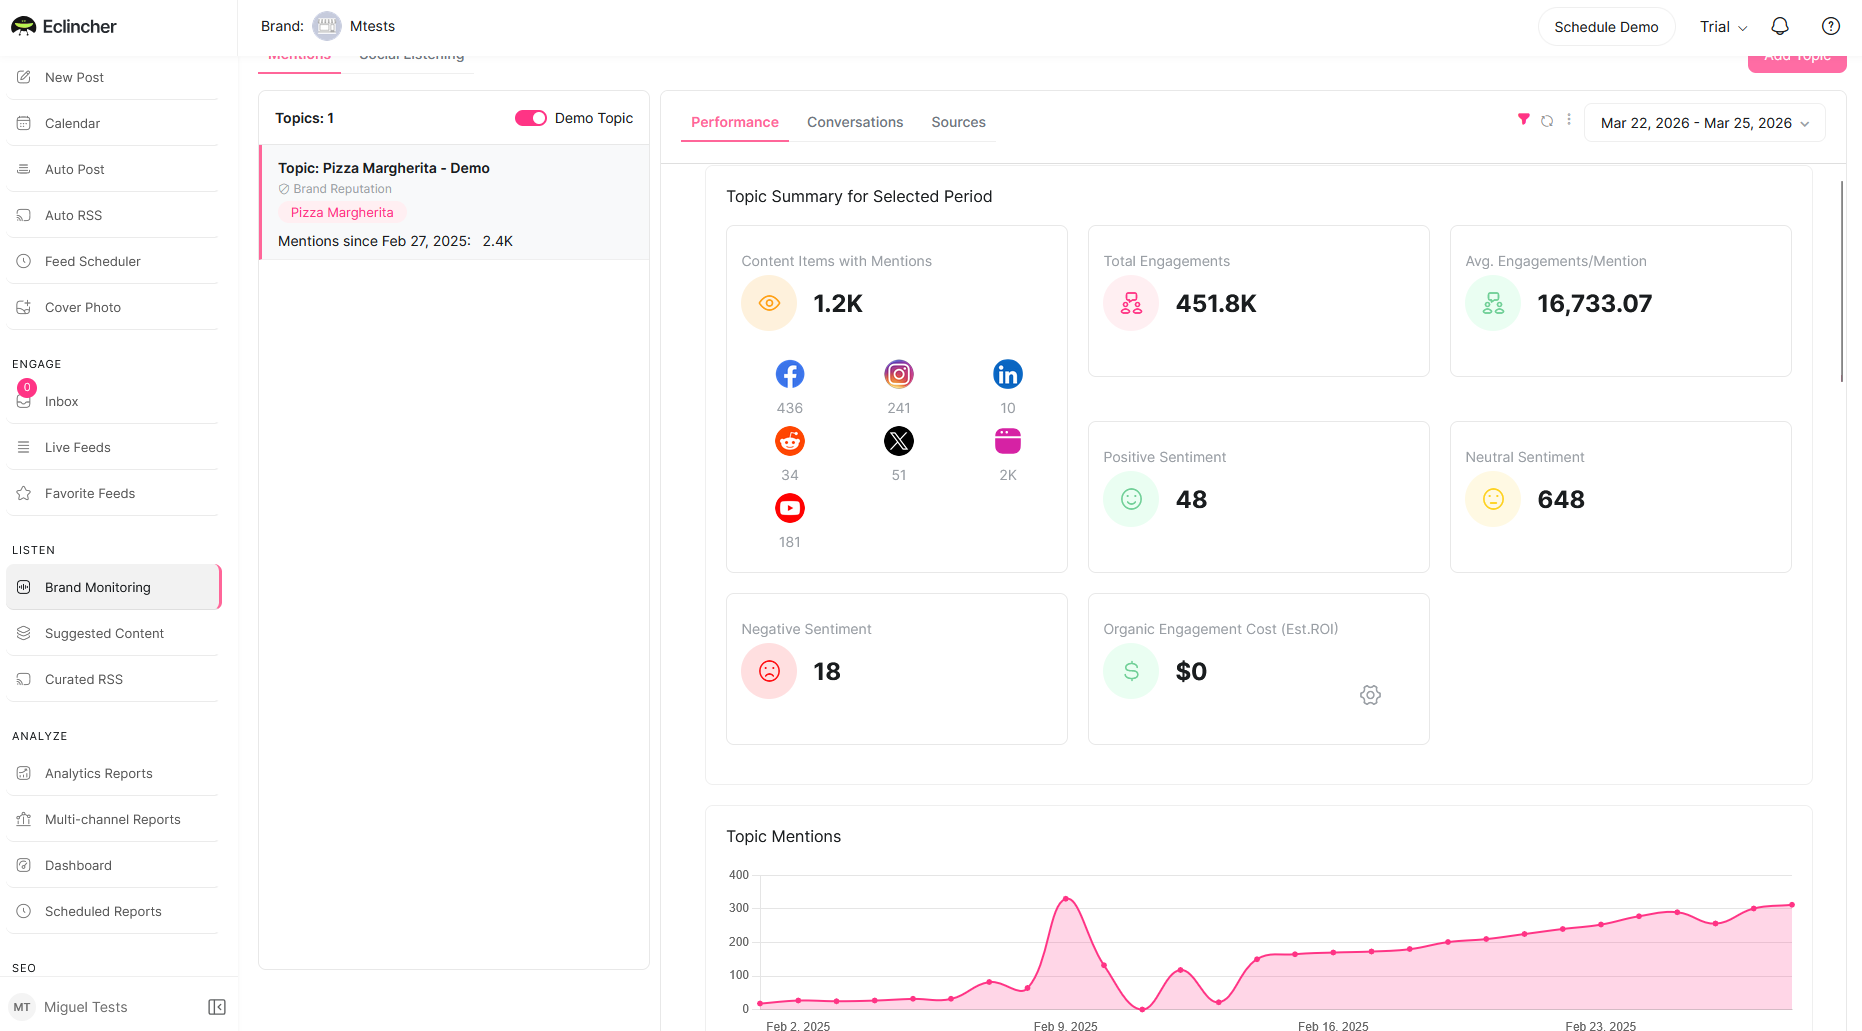Click the gear icon in Organic Engagement Cost card
The image size is (1862, 1031).
pyautogui.click(x=1370, y=694)
